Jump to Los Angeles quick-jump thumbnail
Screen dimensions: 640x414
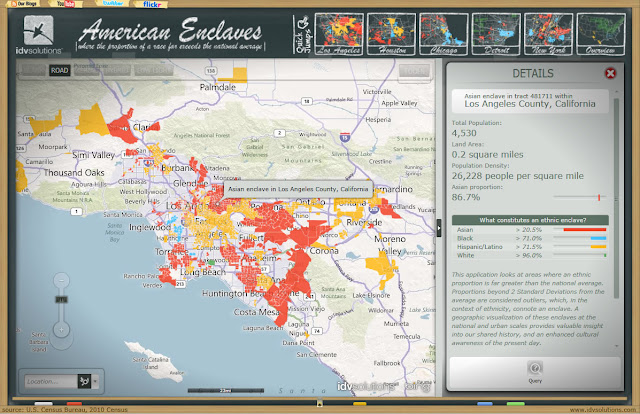(339, 34)
